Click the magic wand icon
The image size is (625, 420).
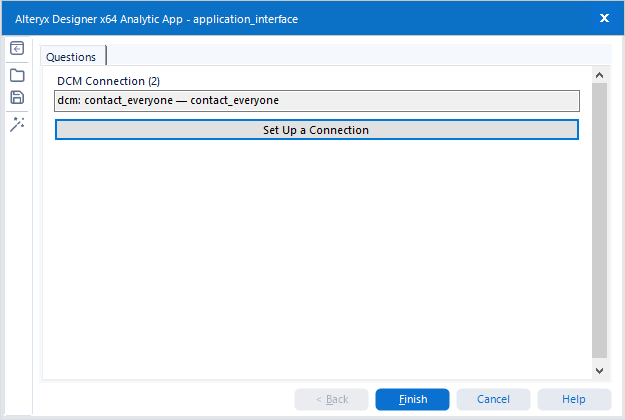click(17, 124)
